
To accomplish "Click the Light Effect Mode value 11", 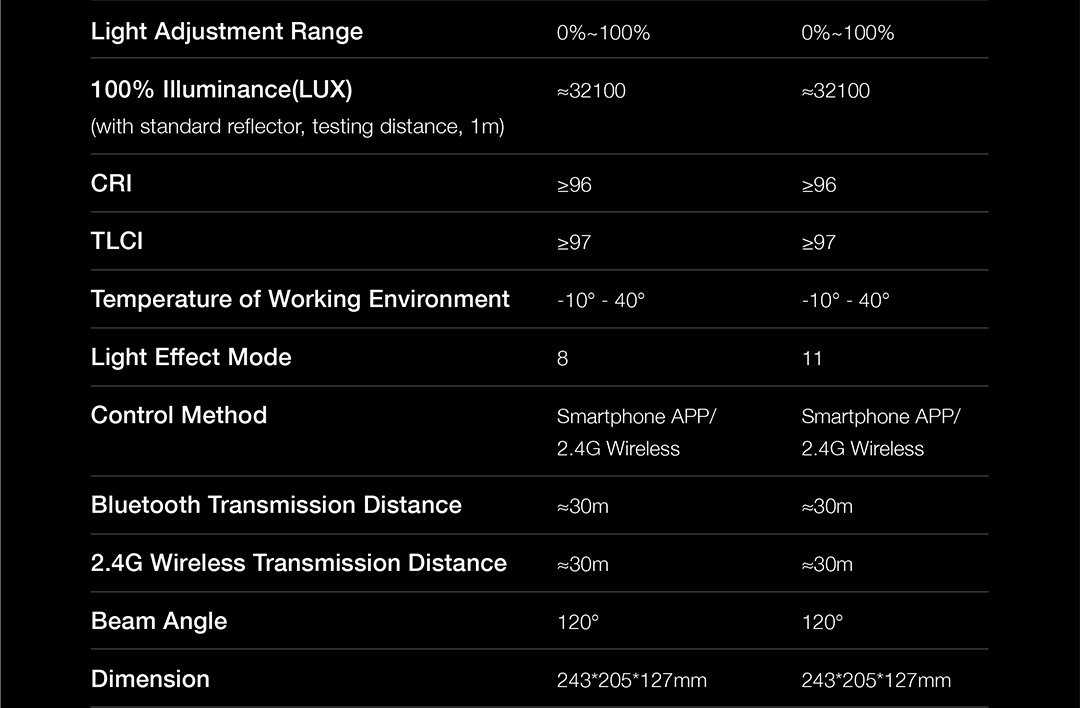I will (x=812, y=359).
